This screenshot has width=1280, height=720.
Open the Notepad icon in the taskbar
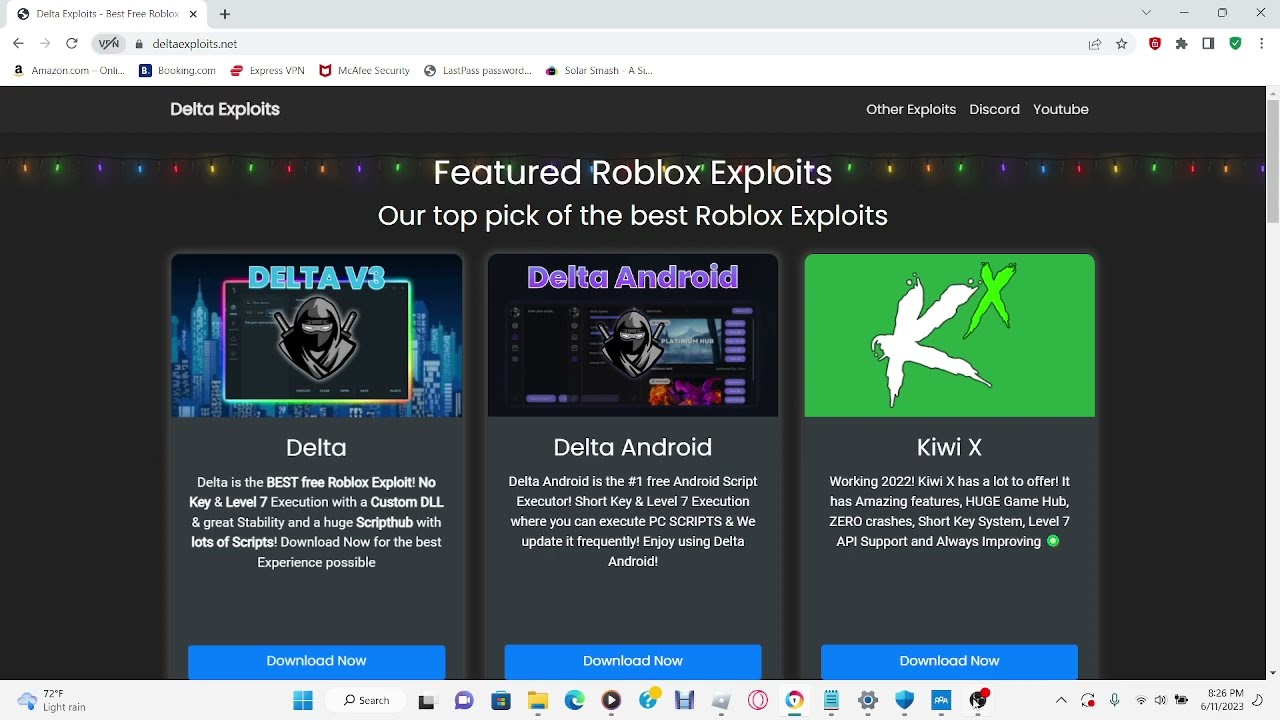pyautogui.click(x=831, y=700)
